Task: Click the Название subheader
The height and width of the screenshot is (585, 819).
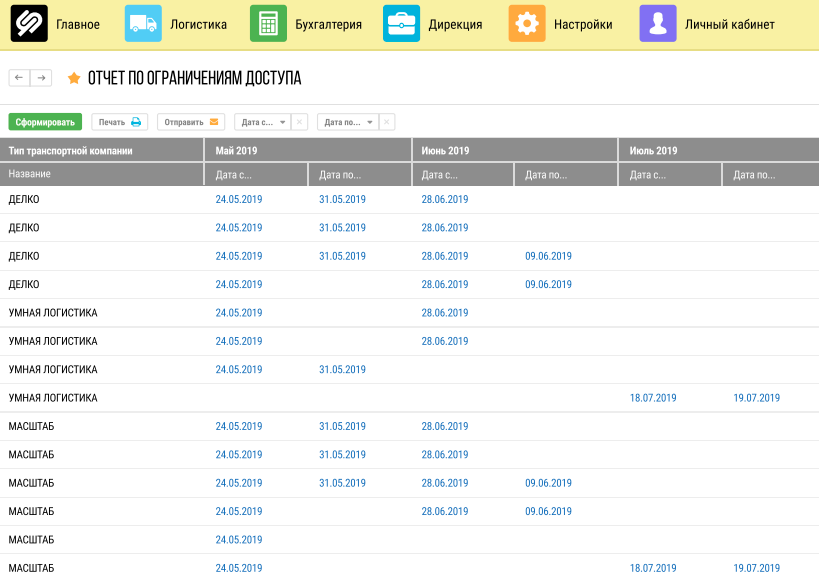Action: coord(101,174)
